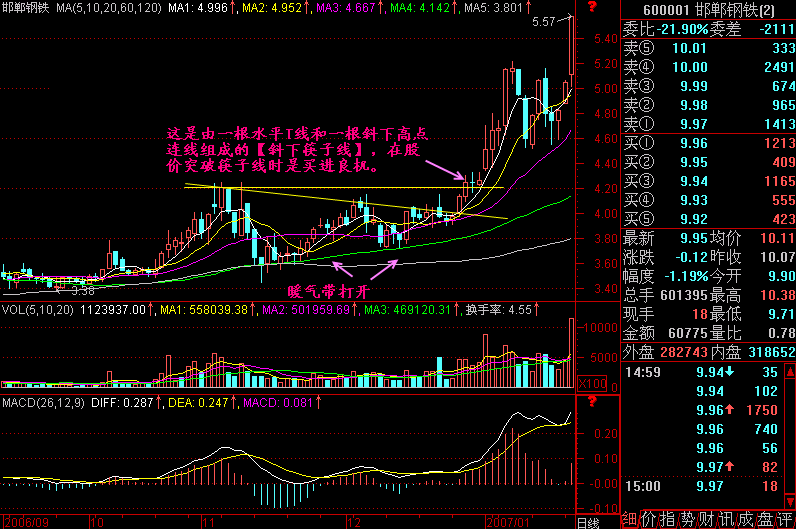
Task: Switch to the 细 tab
Action: (x=630, y=519)
